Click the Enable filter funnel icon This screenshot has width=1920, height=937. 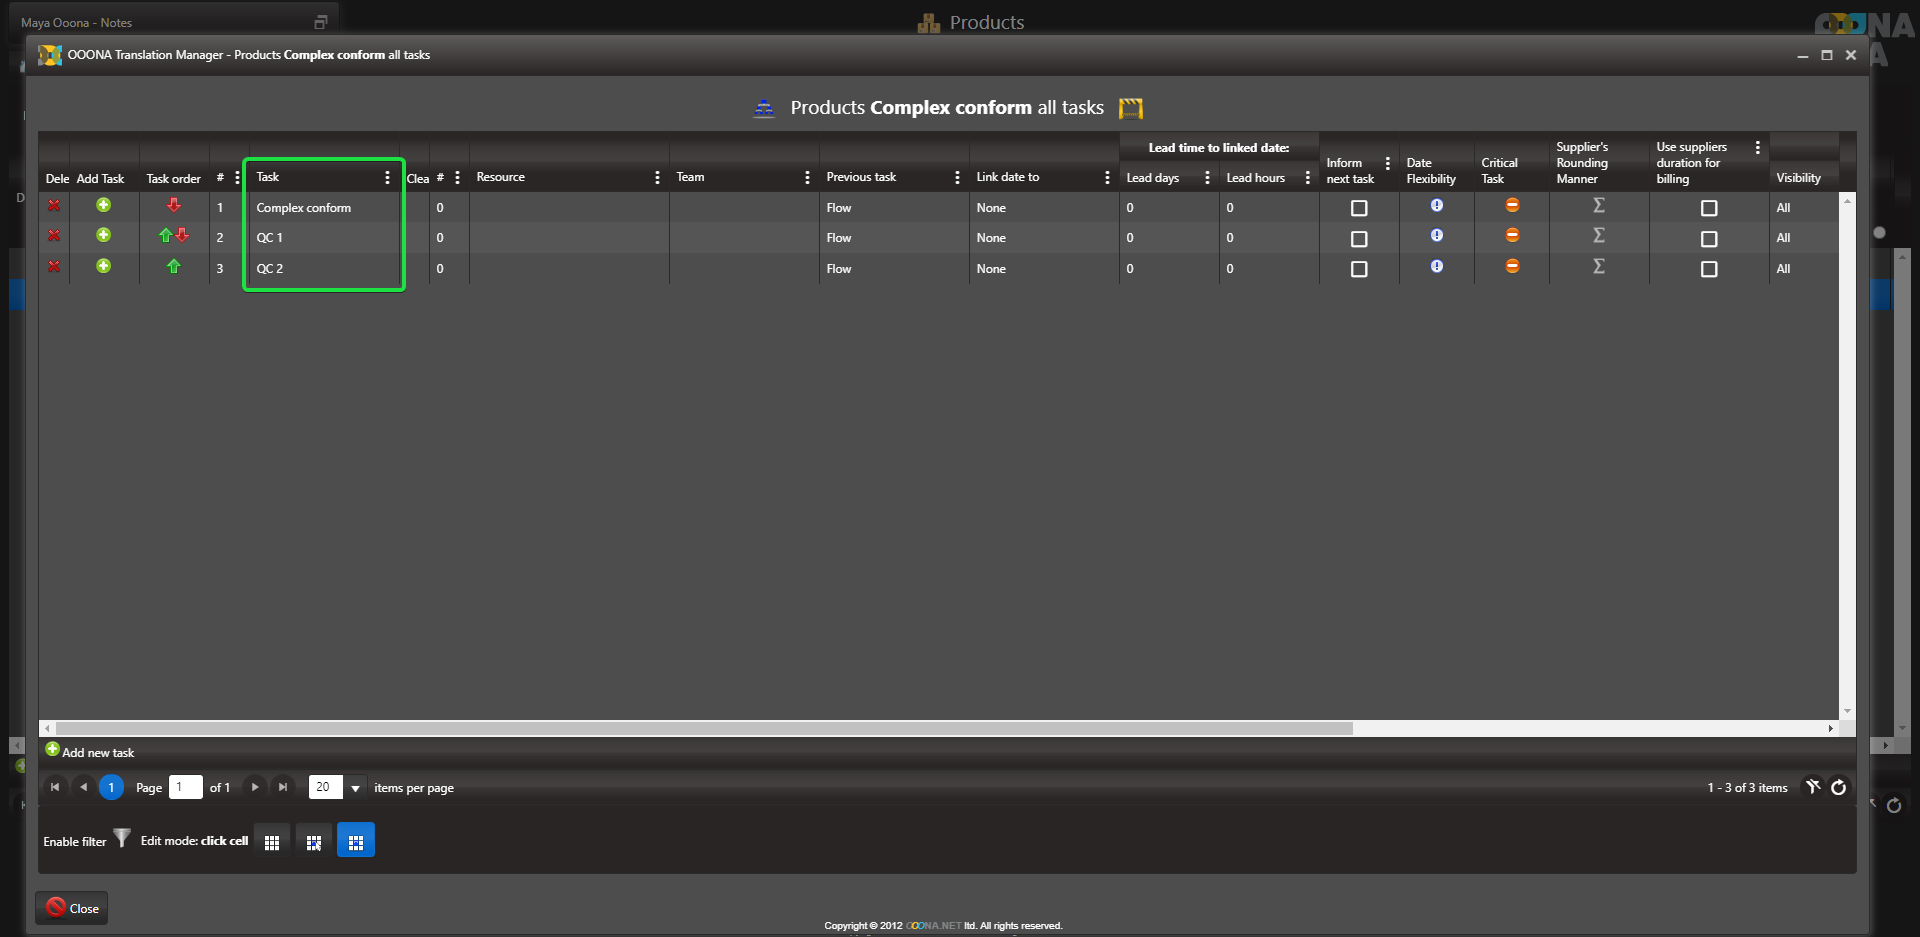121,838
